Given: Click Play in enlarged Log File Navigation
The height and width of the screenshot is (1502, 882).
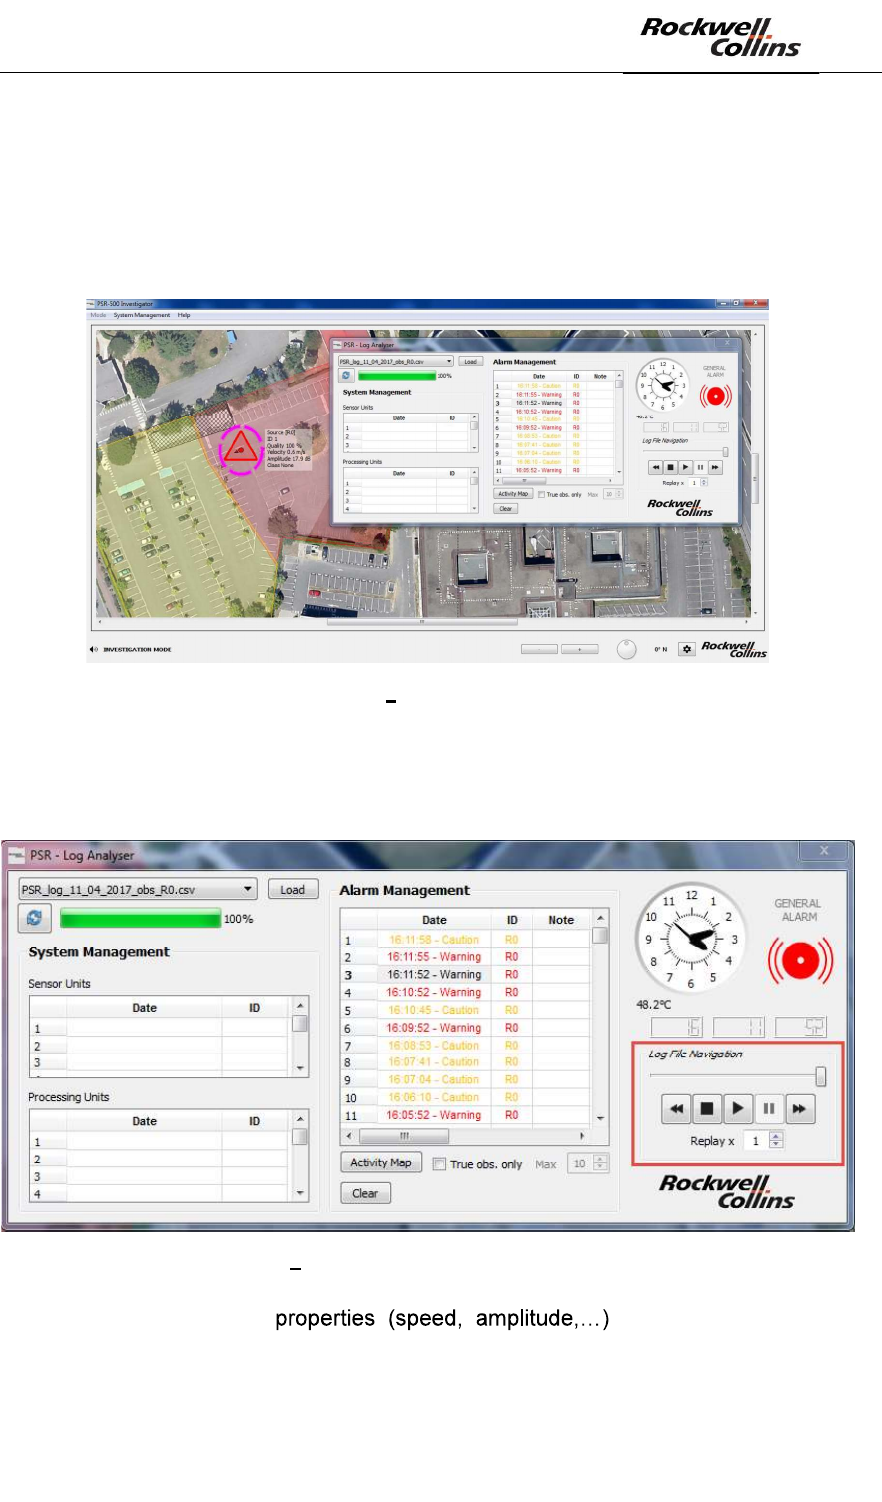Looking at the screenshot, I should tap(737, 1108).
